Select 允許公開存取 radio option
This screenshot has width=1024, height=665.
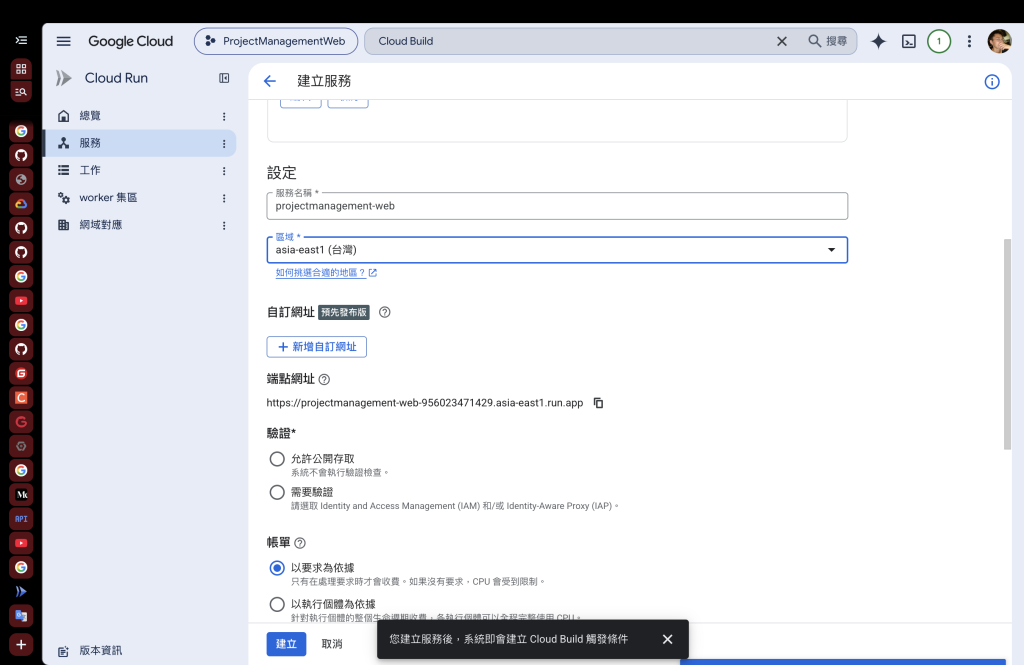pyautogui.click(x=277, y=459)
